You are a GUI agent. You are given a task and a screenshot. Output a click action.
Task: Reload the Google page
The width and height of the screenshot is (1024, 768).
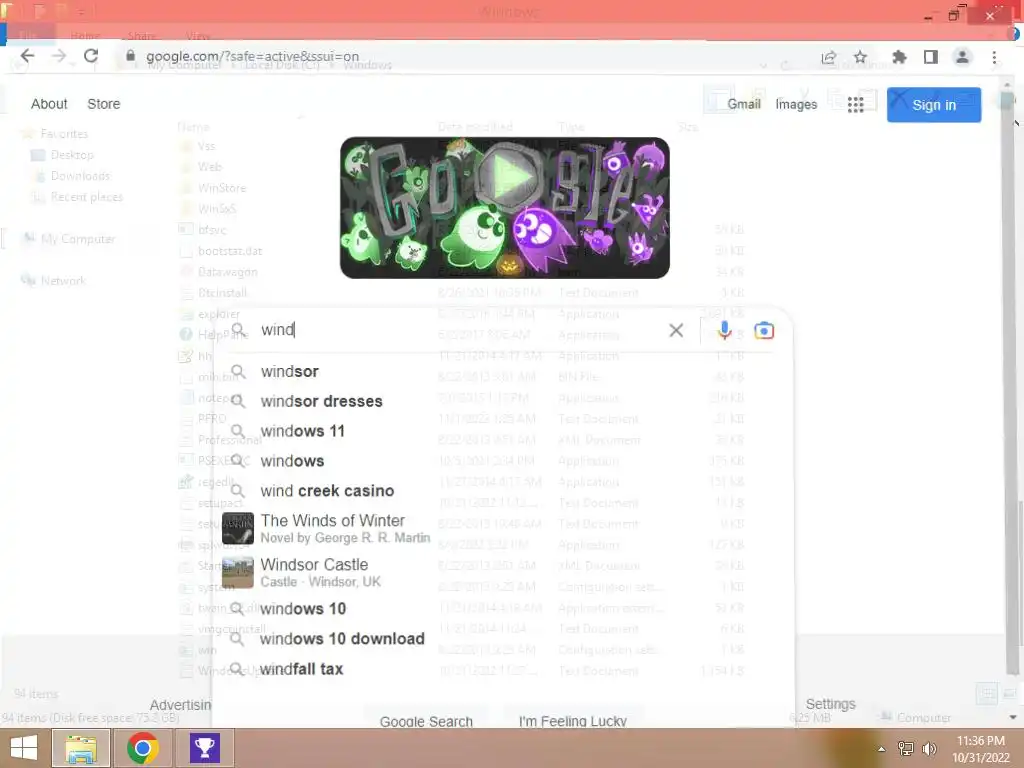point(91,56)
